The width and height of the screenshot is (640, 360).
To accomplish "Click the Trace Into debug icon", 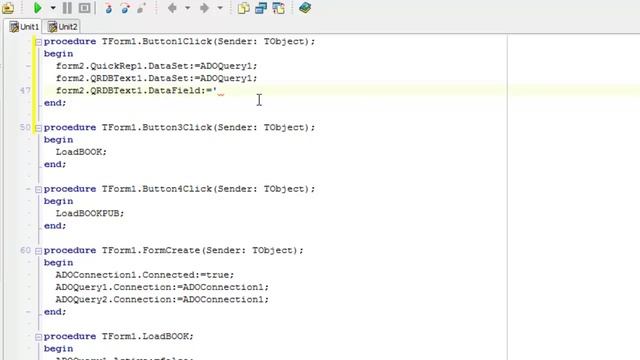I will click(108, 8).
